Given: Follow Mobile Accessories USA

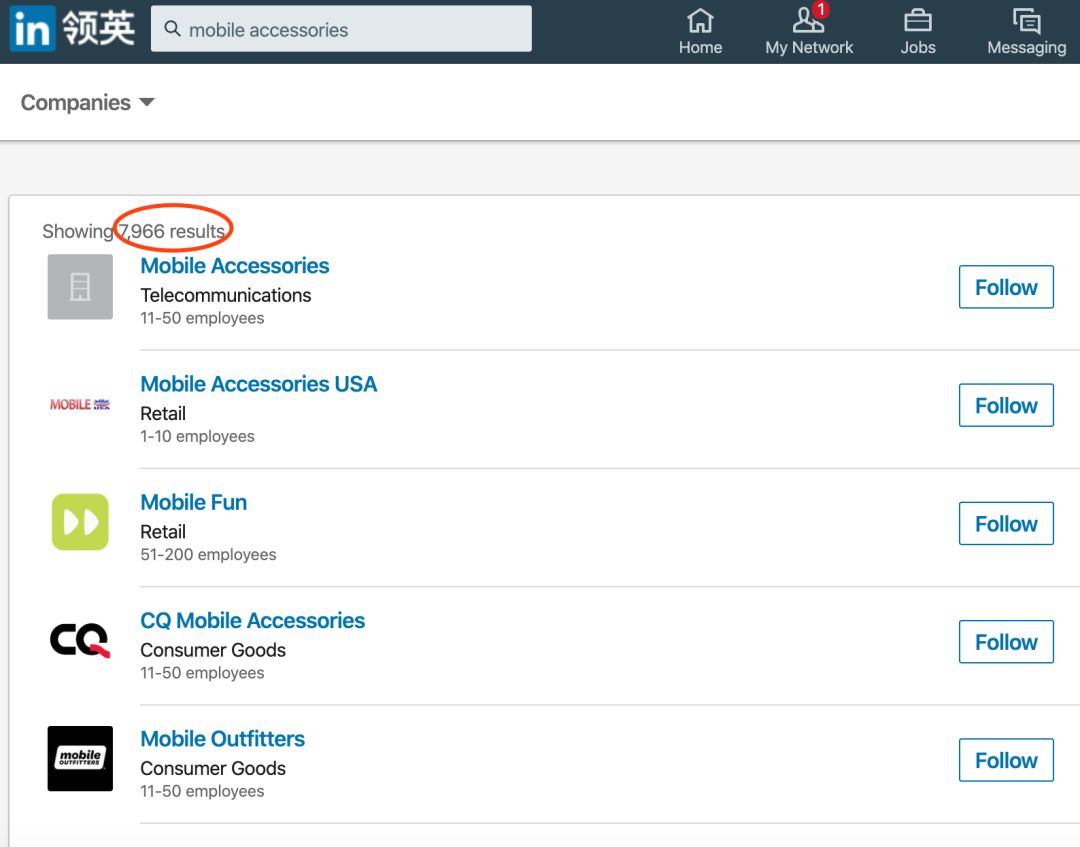Looking at the screenshot, I should (x=1005, y=406).
